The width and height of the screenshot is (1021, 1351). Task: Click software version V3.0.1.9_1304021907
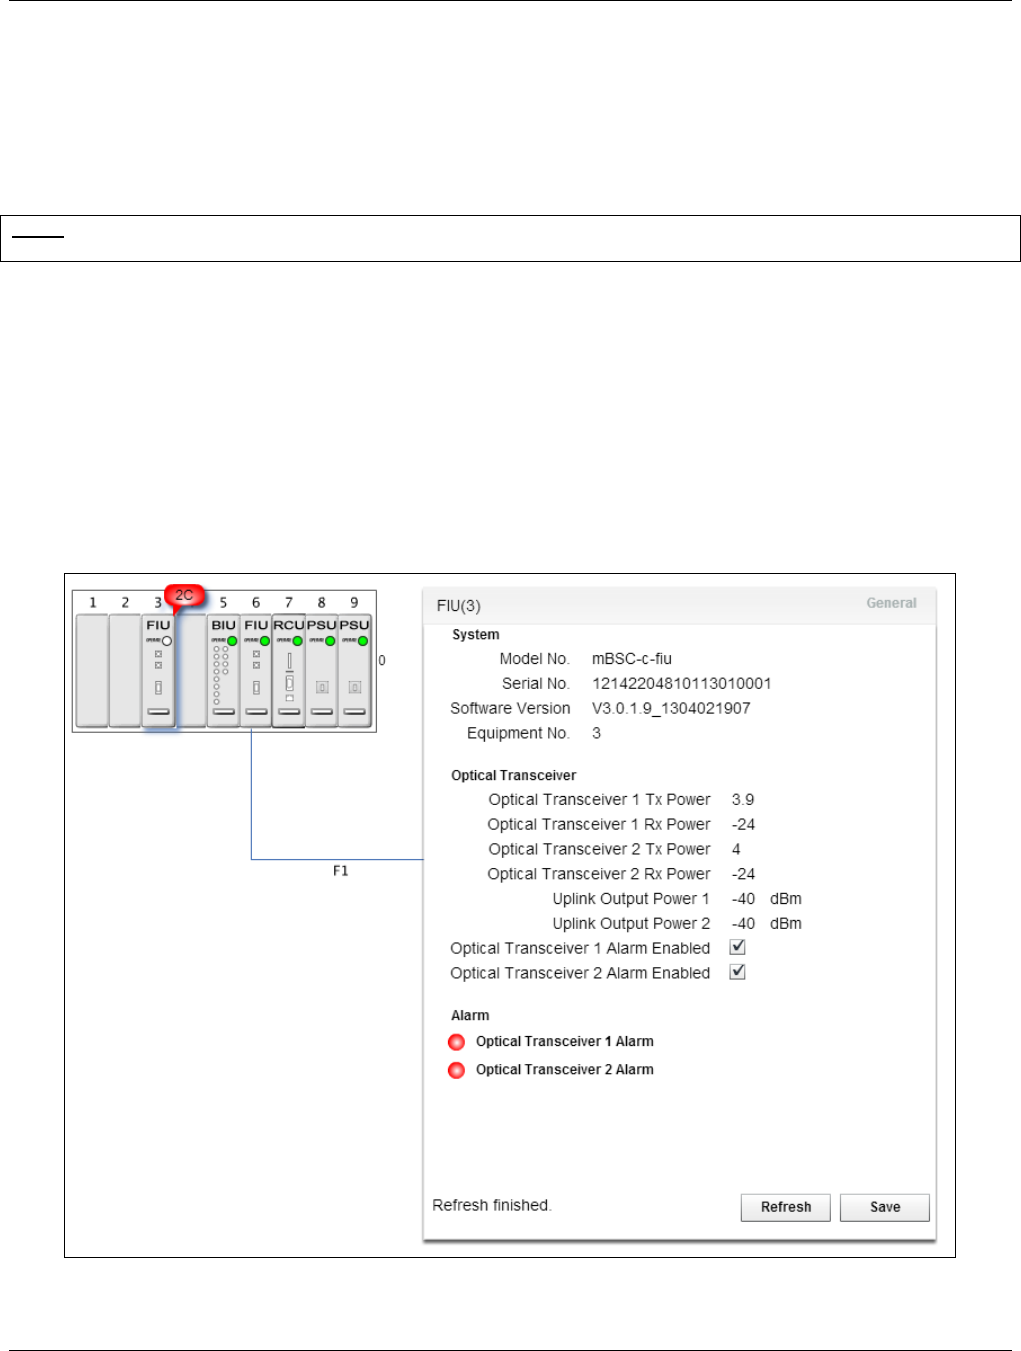click(671, 708)
